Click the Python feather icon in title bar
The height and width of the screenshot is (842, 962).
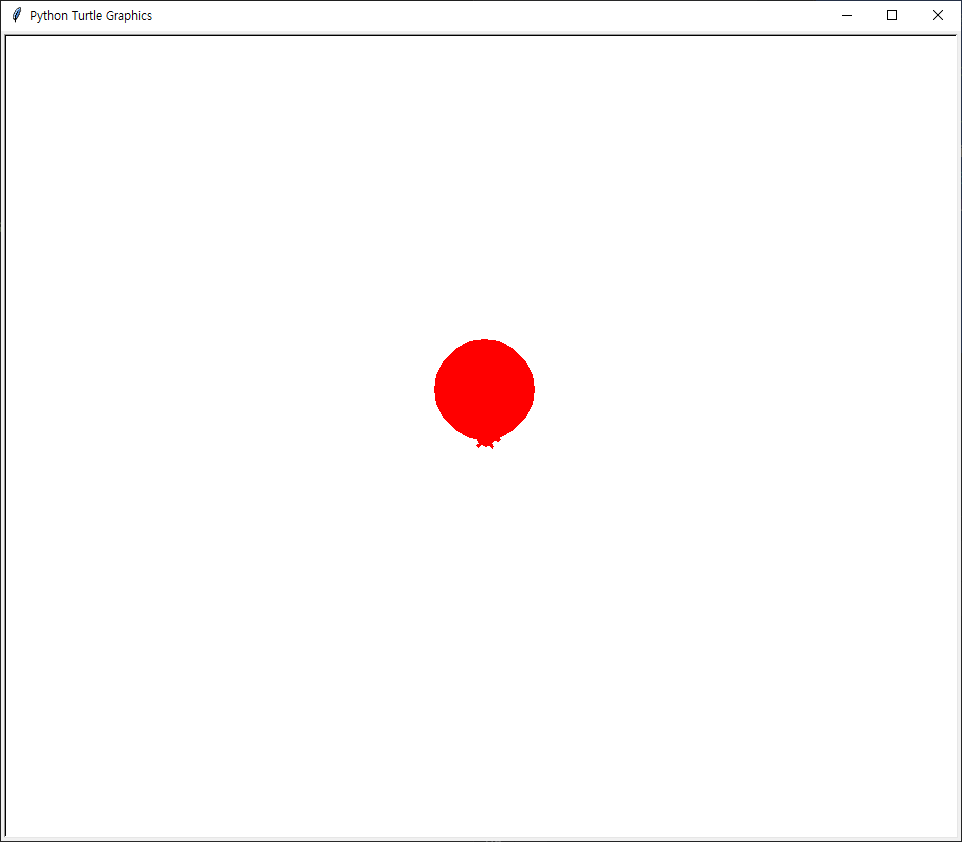click(17, 15)
